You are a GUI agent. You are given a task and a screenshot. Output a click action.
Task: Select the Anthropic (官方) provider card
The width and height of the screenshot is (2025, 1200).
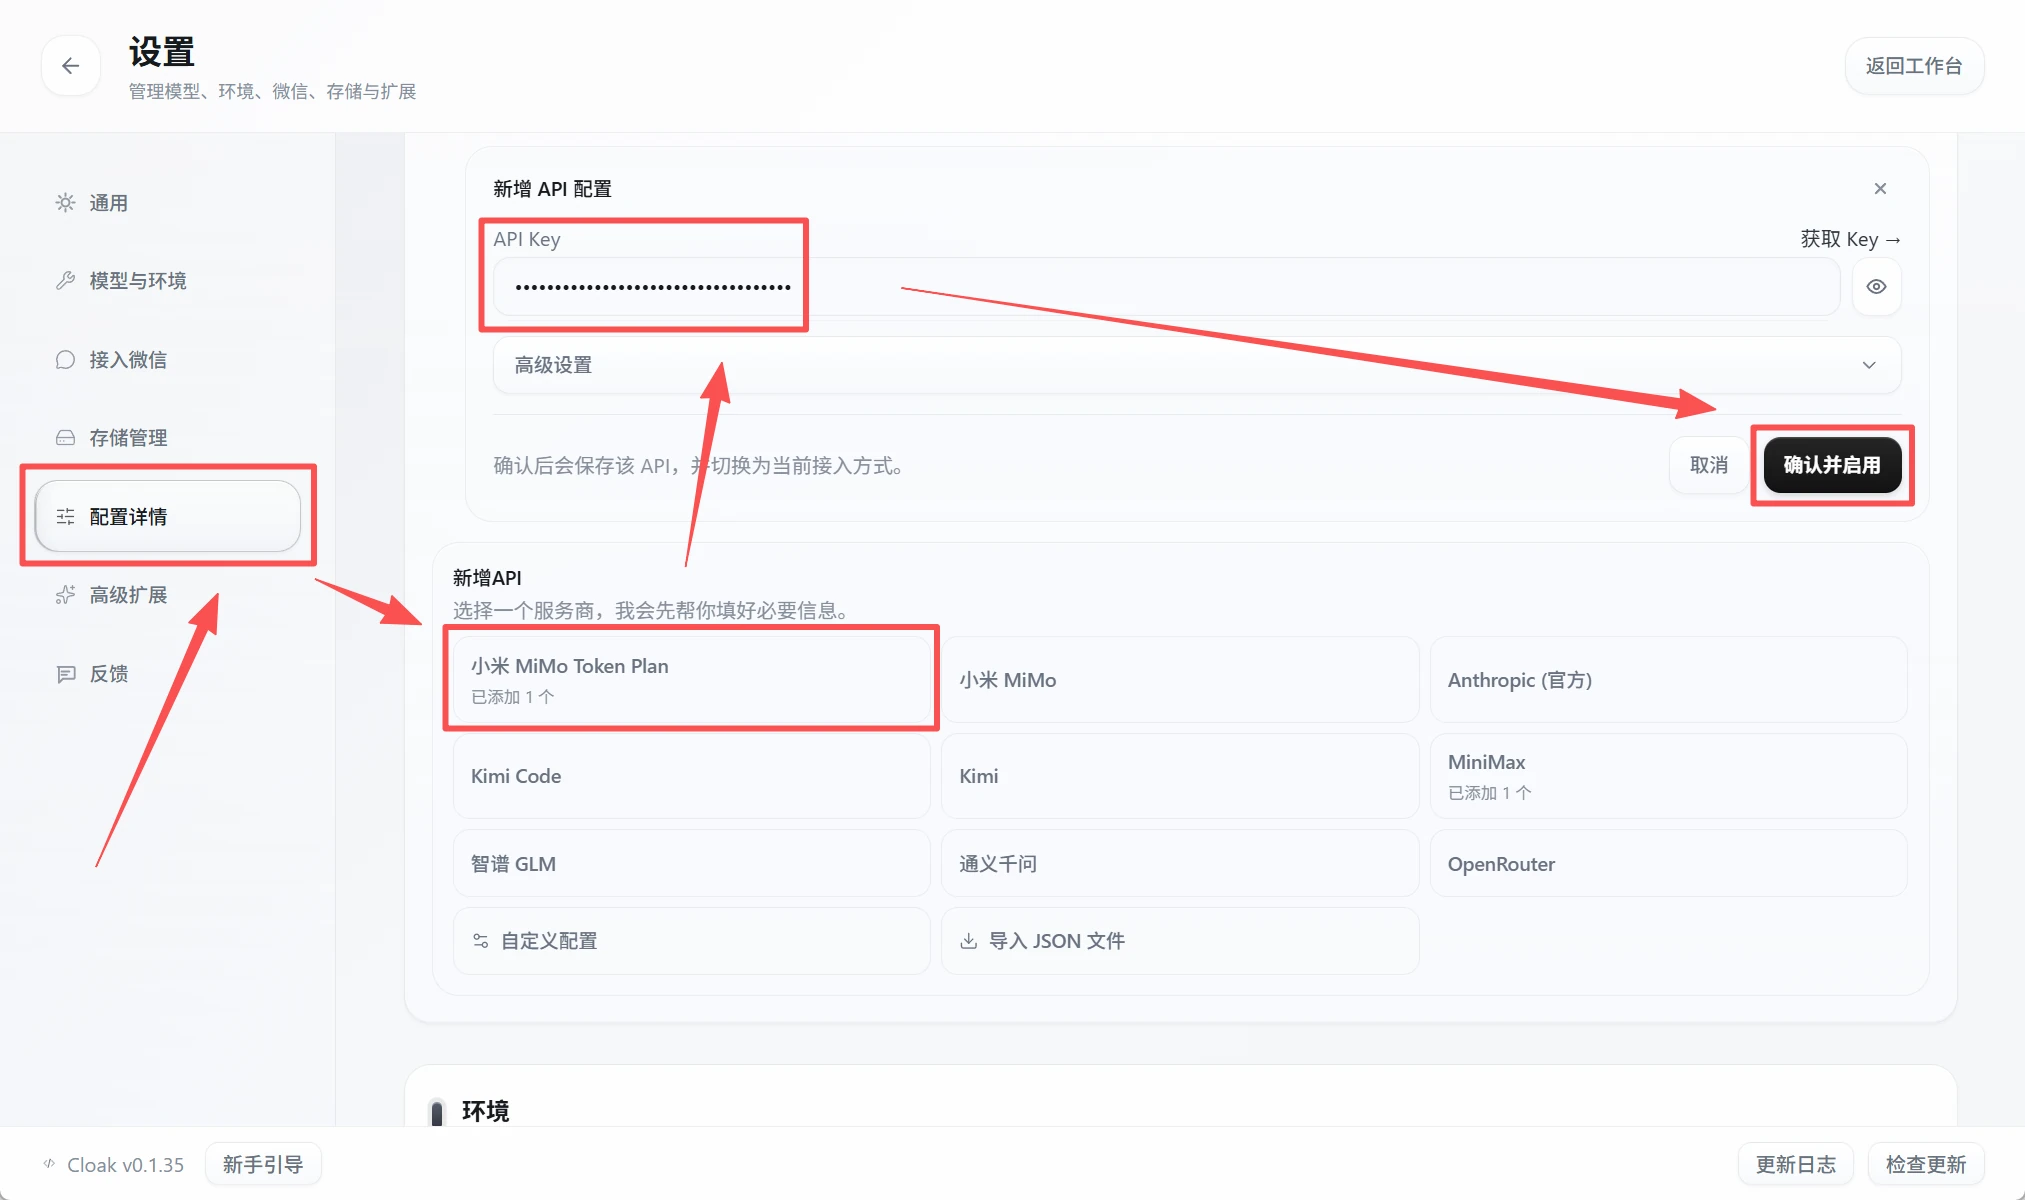1668,680
